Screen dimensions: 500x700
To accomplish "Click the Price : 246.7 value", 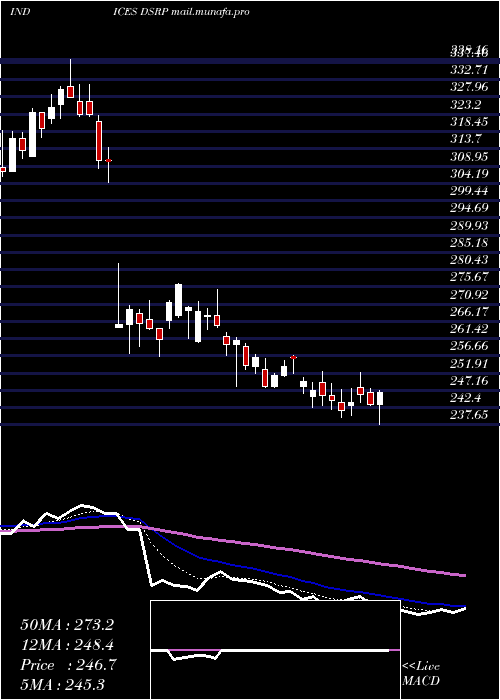I will (68, 665).
